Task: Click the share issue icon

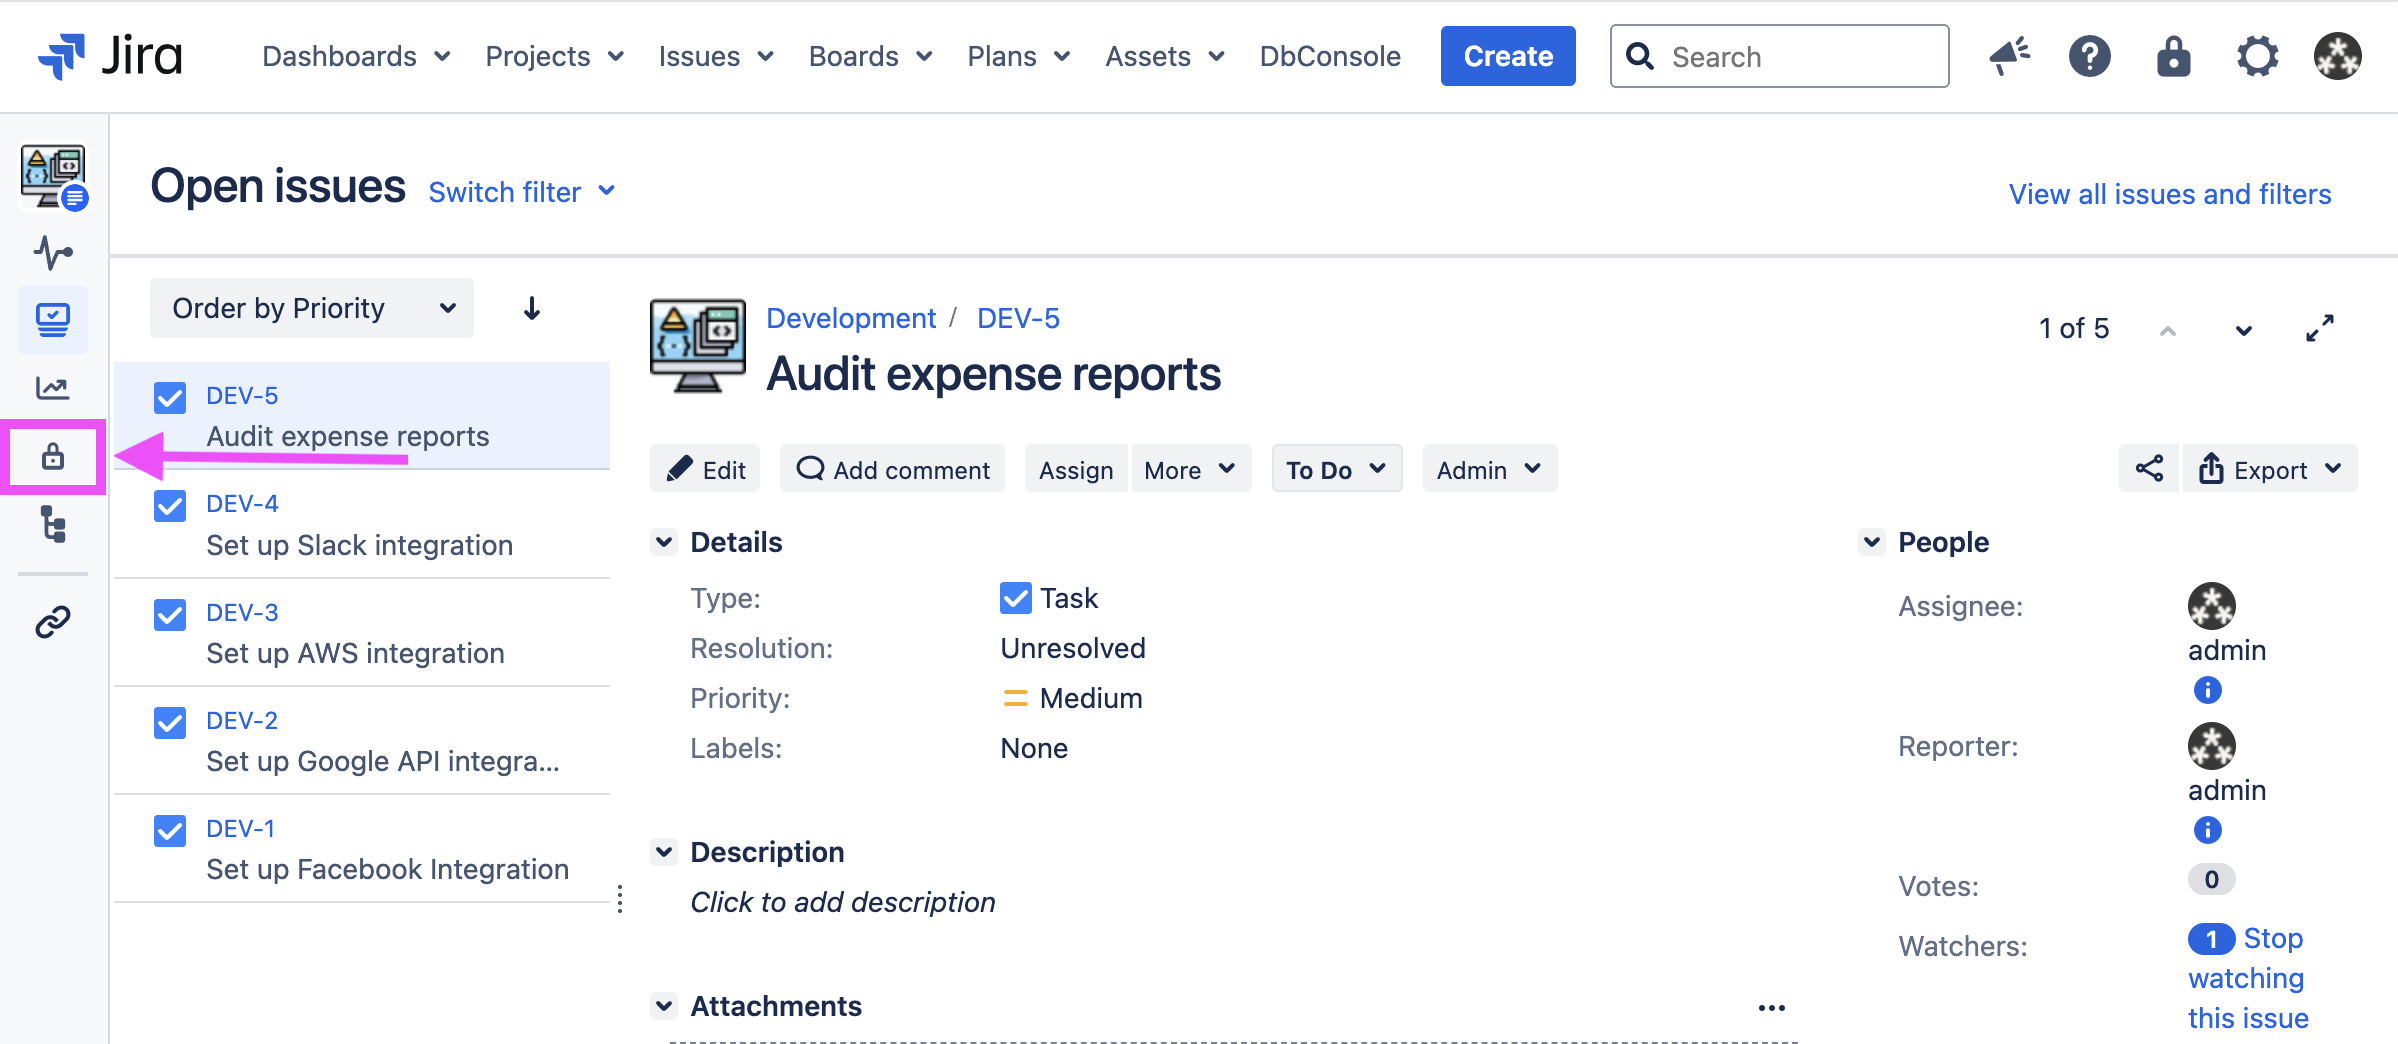Action: [2149, 469]
